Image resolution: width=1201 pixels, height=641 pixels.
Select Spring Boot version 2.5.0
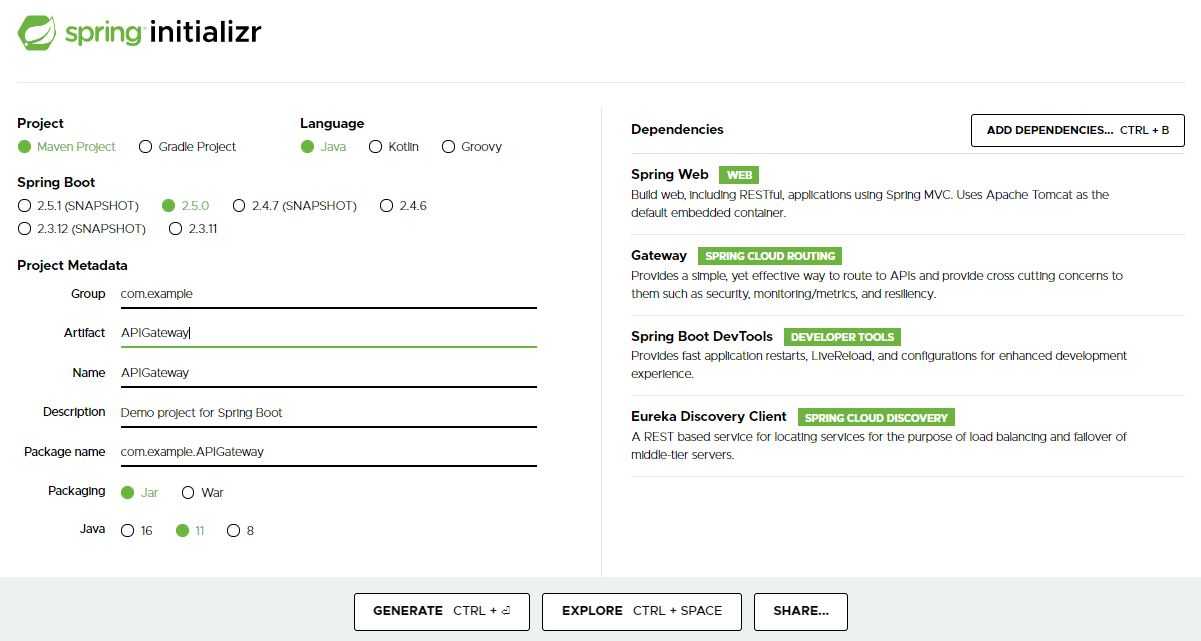185,206
